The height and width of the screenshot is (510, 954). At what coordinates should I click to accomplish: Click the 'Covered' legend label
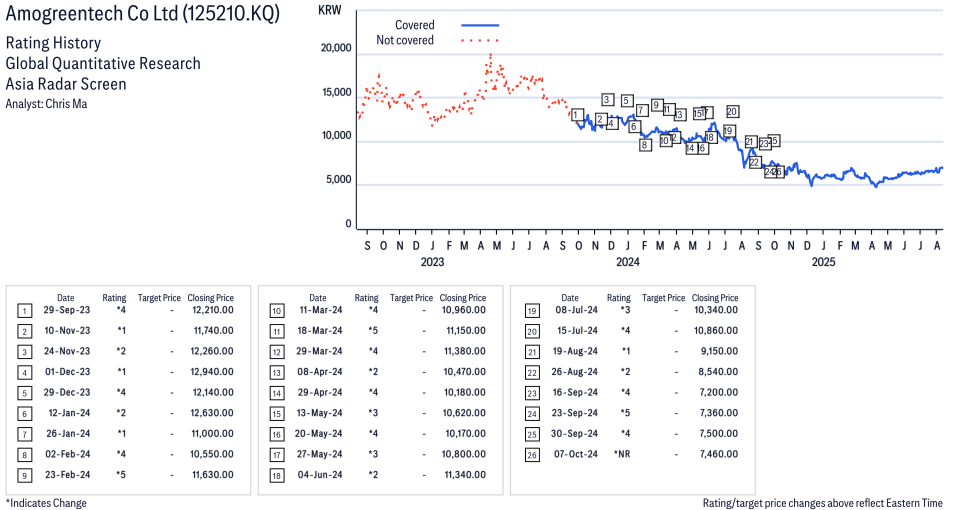pyautogui.click(x=414, y=25)
